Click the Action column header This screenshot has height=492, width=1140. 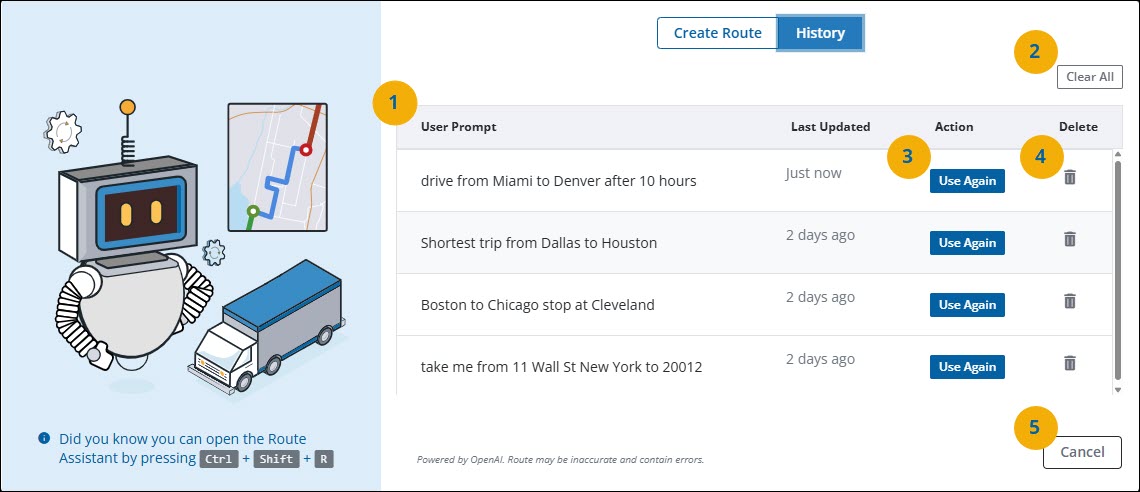pos(954,126)
